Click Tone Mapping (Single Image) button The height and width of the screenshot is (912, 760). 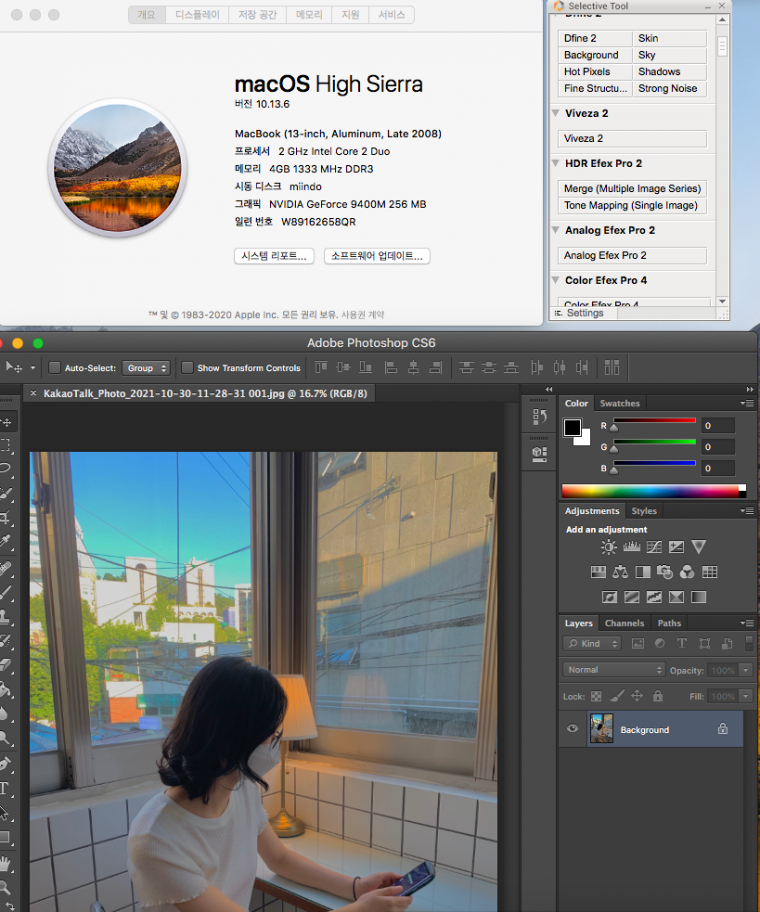point(632,205)
